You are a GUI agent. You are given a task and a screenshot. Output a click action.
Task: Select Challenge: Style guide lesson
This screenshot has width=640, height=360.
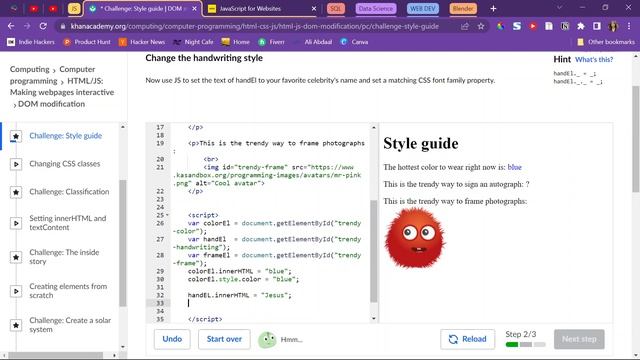(x=65, y=136)
